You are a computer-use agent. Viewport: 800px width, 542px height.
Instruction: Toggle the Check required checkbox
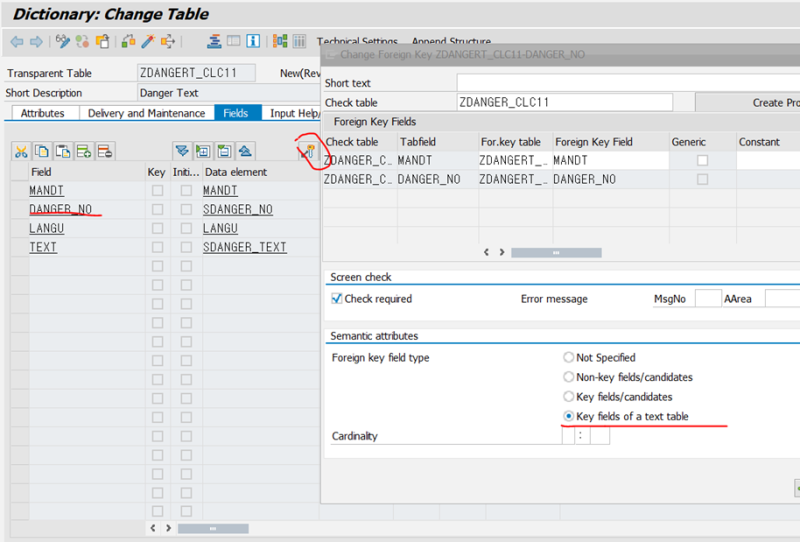tap(337, 299)
